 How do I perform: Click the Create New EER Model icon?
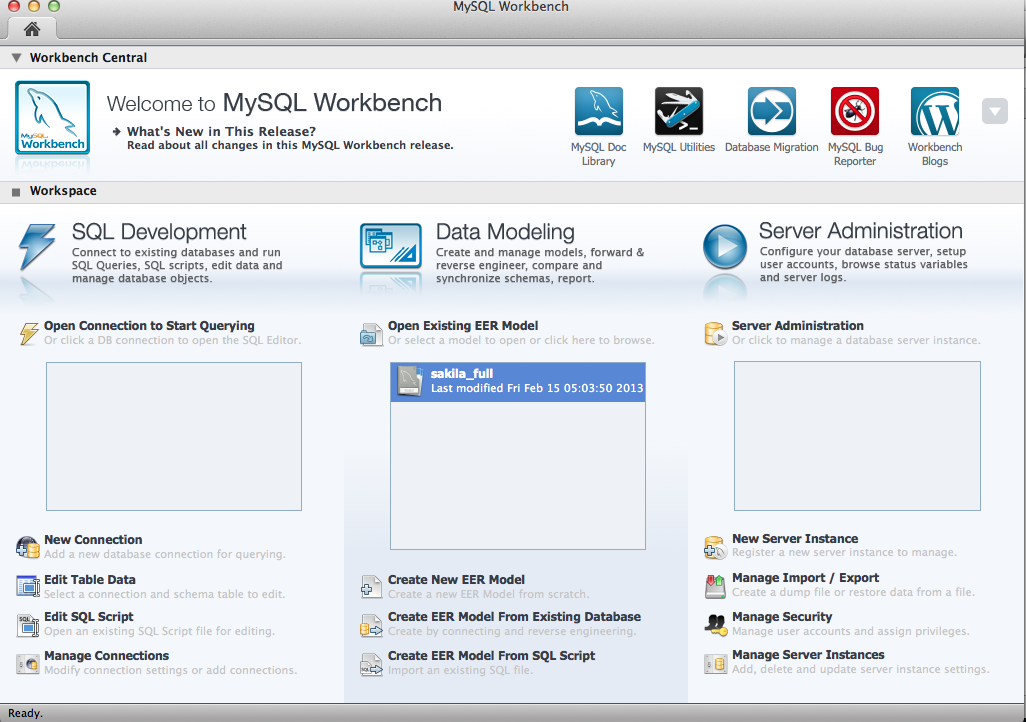(x=371, y=587)
